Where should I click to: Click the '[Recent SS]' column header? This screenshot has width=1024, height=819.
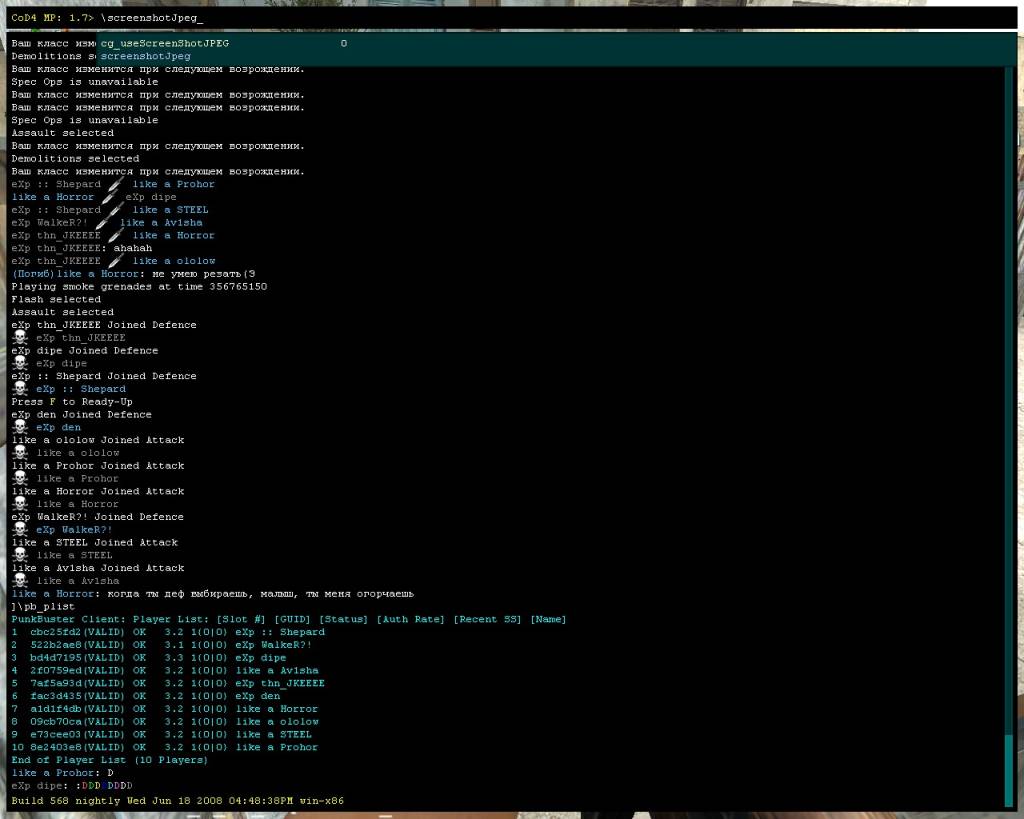tap(488, 619)
